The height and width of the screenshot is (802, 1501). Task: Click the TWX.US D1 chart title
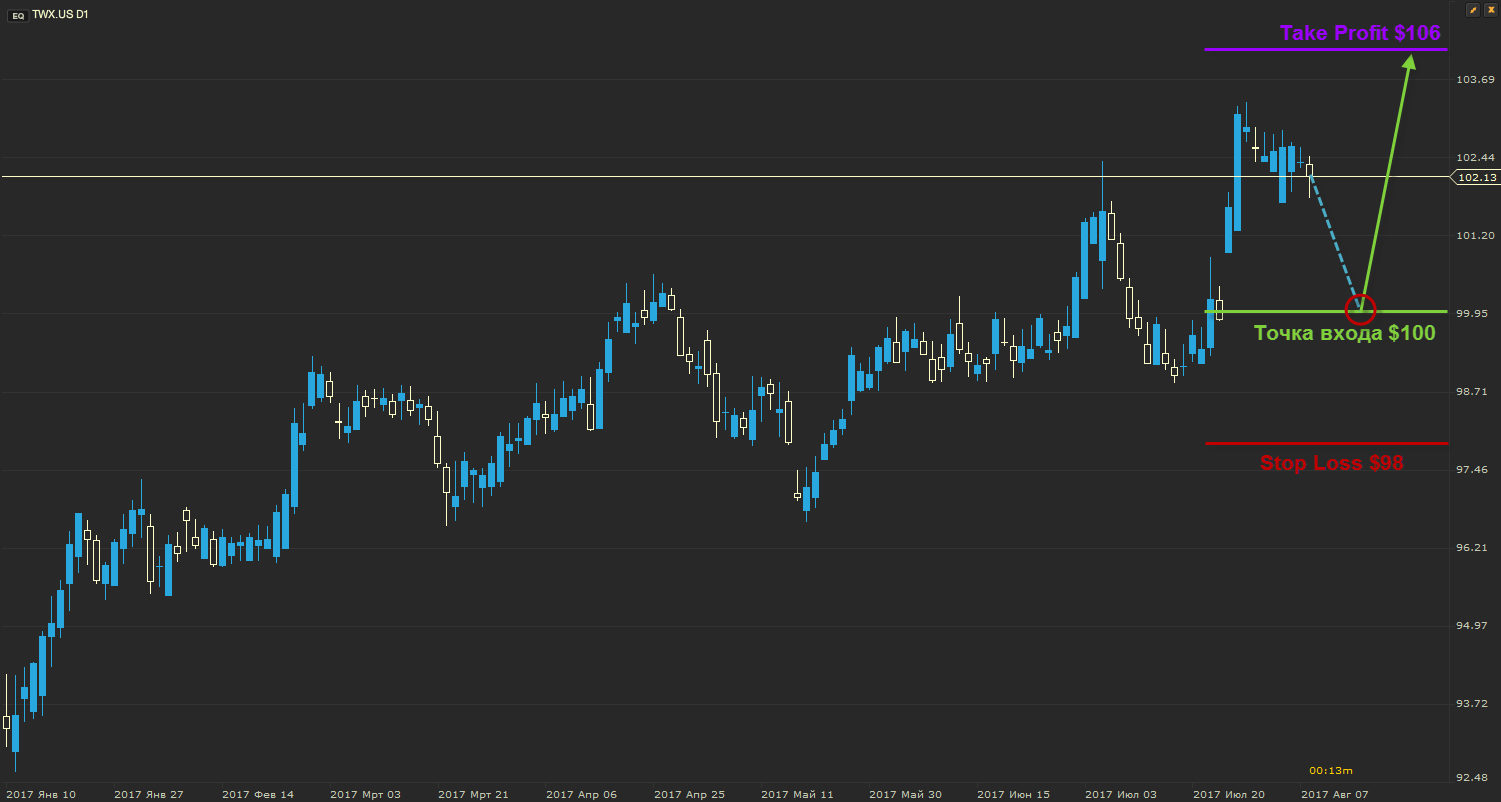pyautogui.click(x=60, y=16)
